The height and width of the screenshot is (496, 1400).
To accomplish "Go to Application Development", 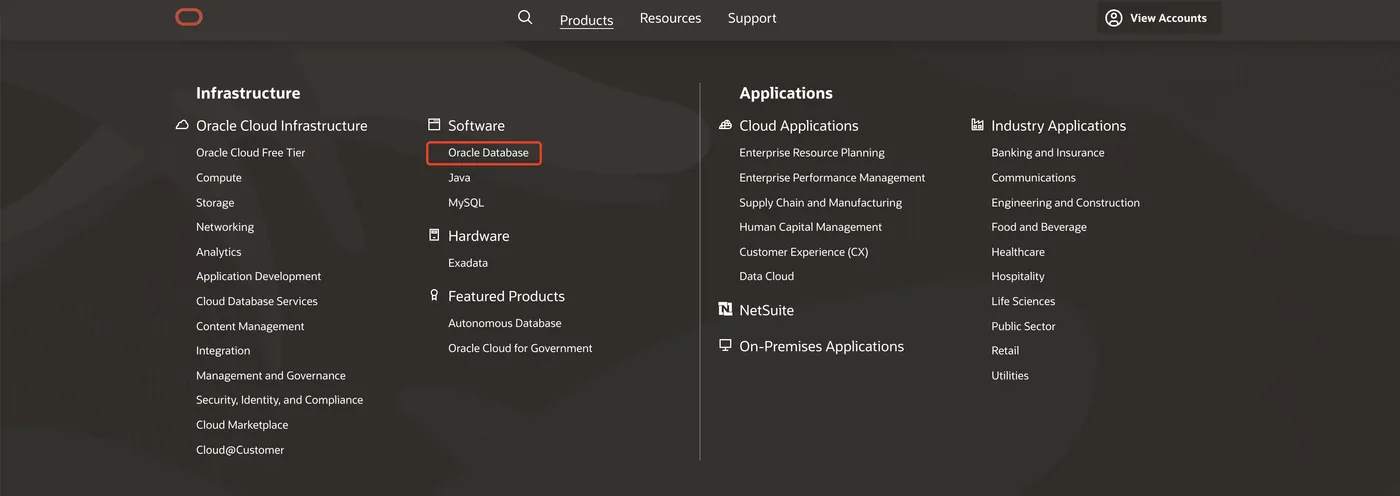I will (x=259, y=276).
